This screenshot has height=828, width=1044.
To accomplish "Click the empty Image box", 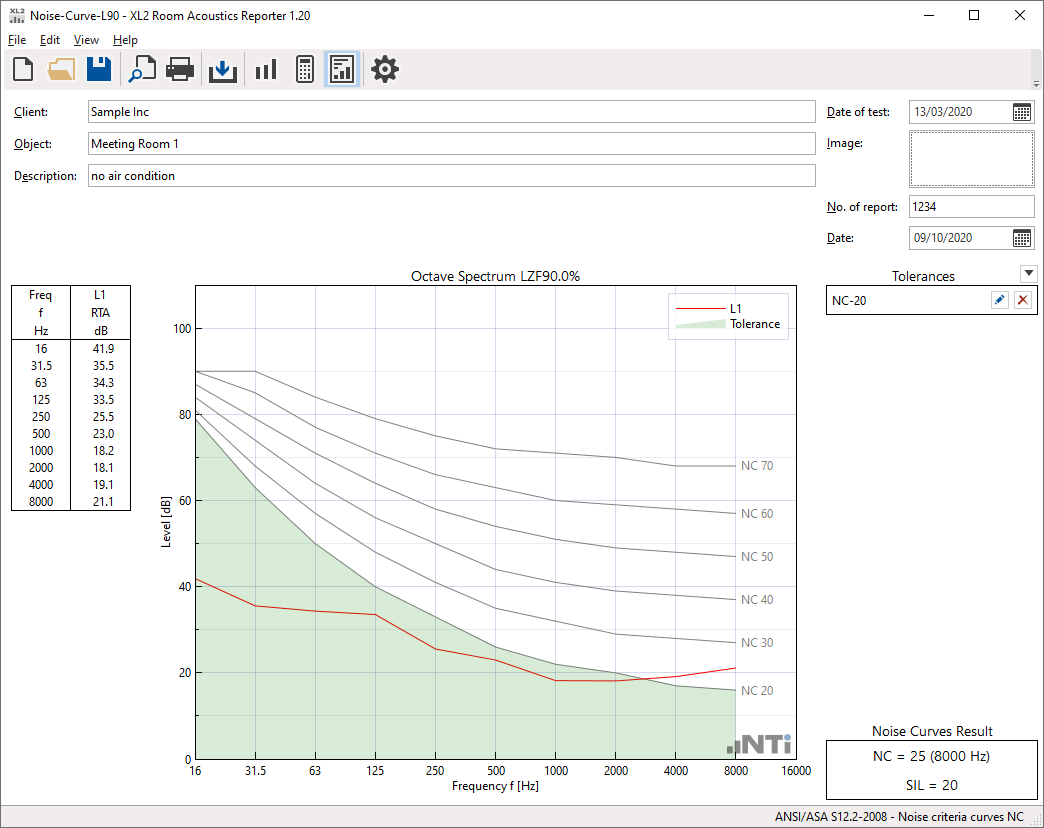I will 971,159.
